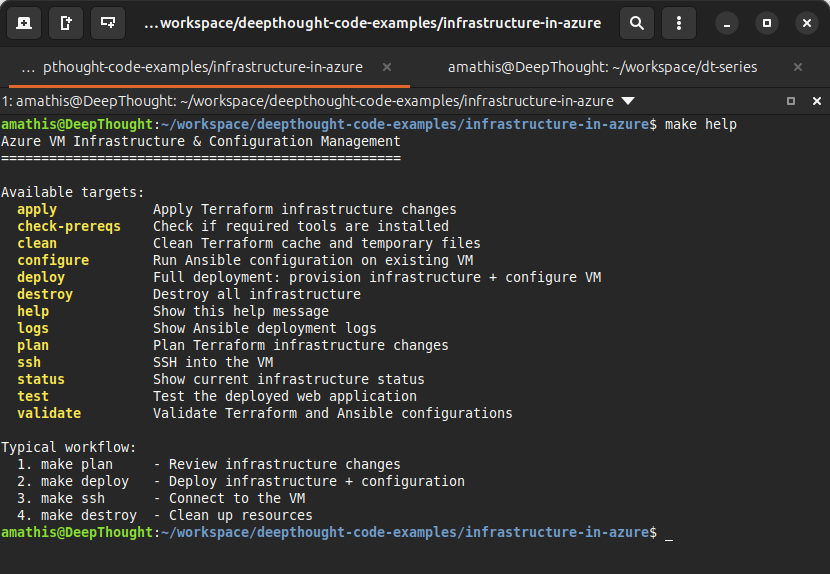Screen dimensions: 830x574
Task: Close the terminal pane with X
Action: (x=817, y=101)
